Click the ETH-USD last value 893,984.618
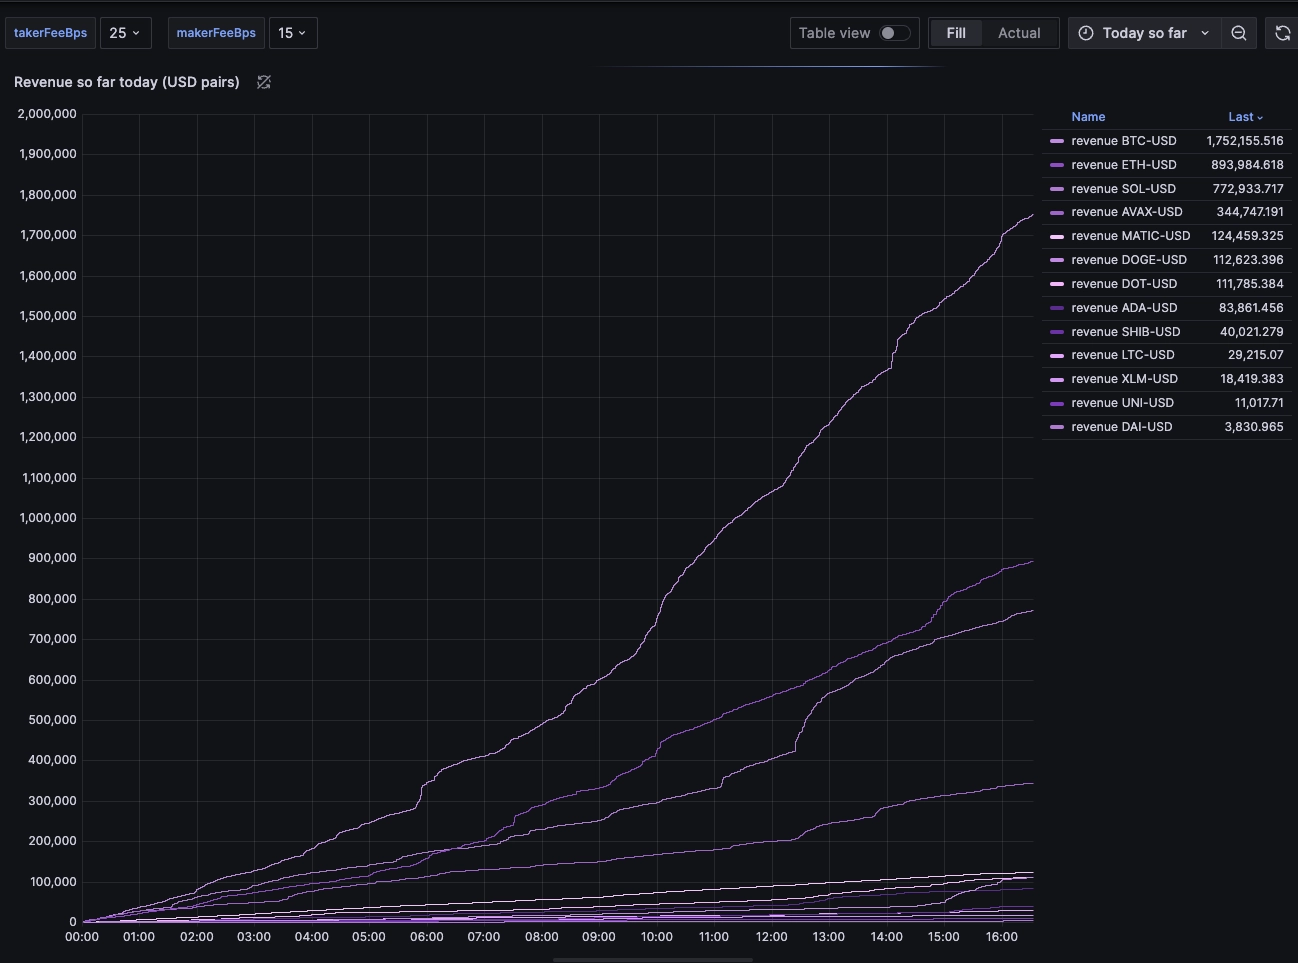1298x963 pixels. [x=1247, y=165]
